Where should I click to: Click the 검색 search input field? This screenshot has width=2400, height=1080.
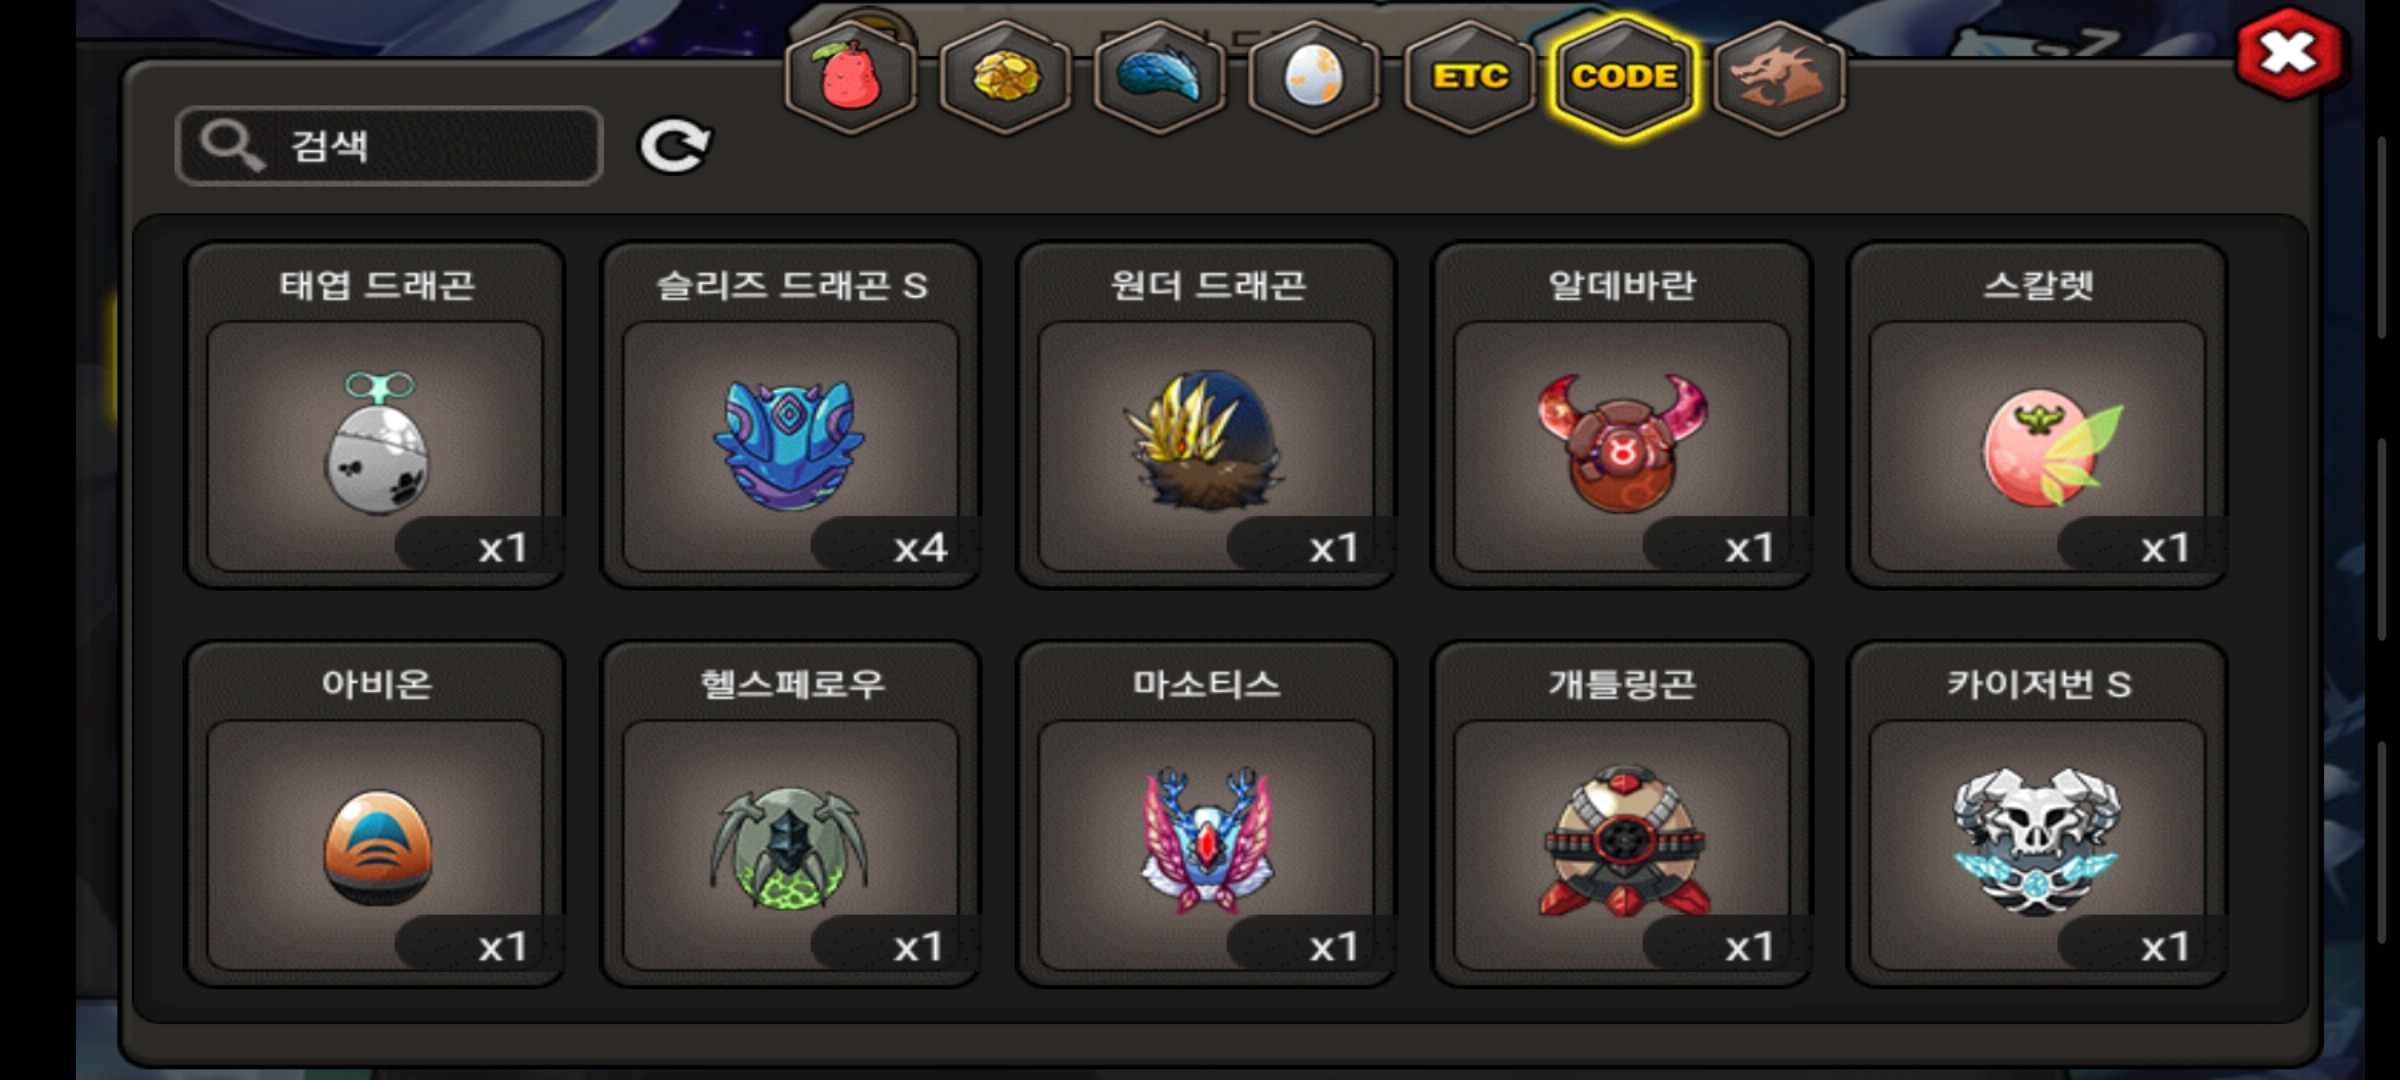(x=389, y=146)
